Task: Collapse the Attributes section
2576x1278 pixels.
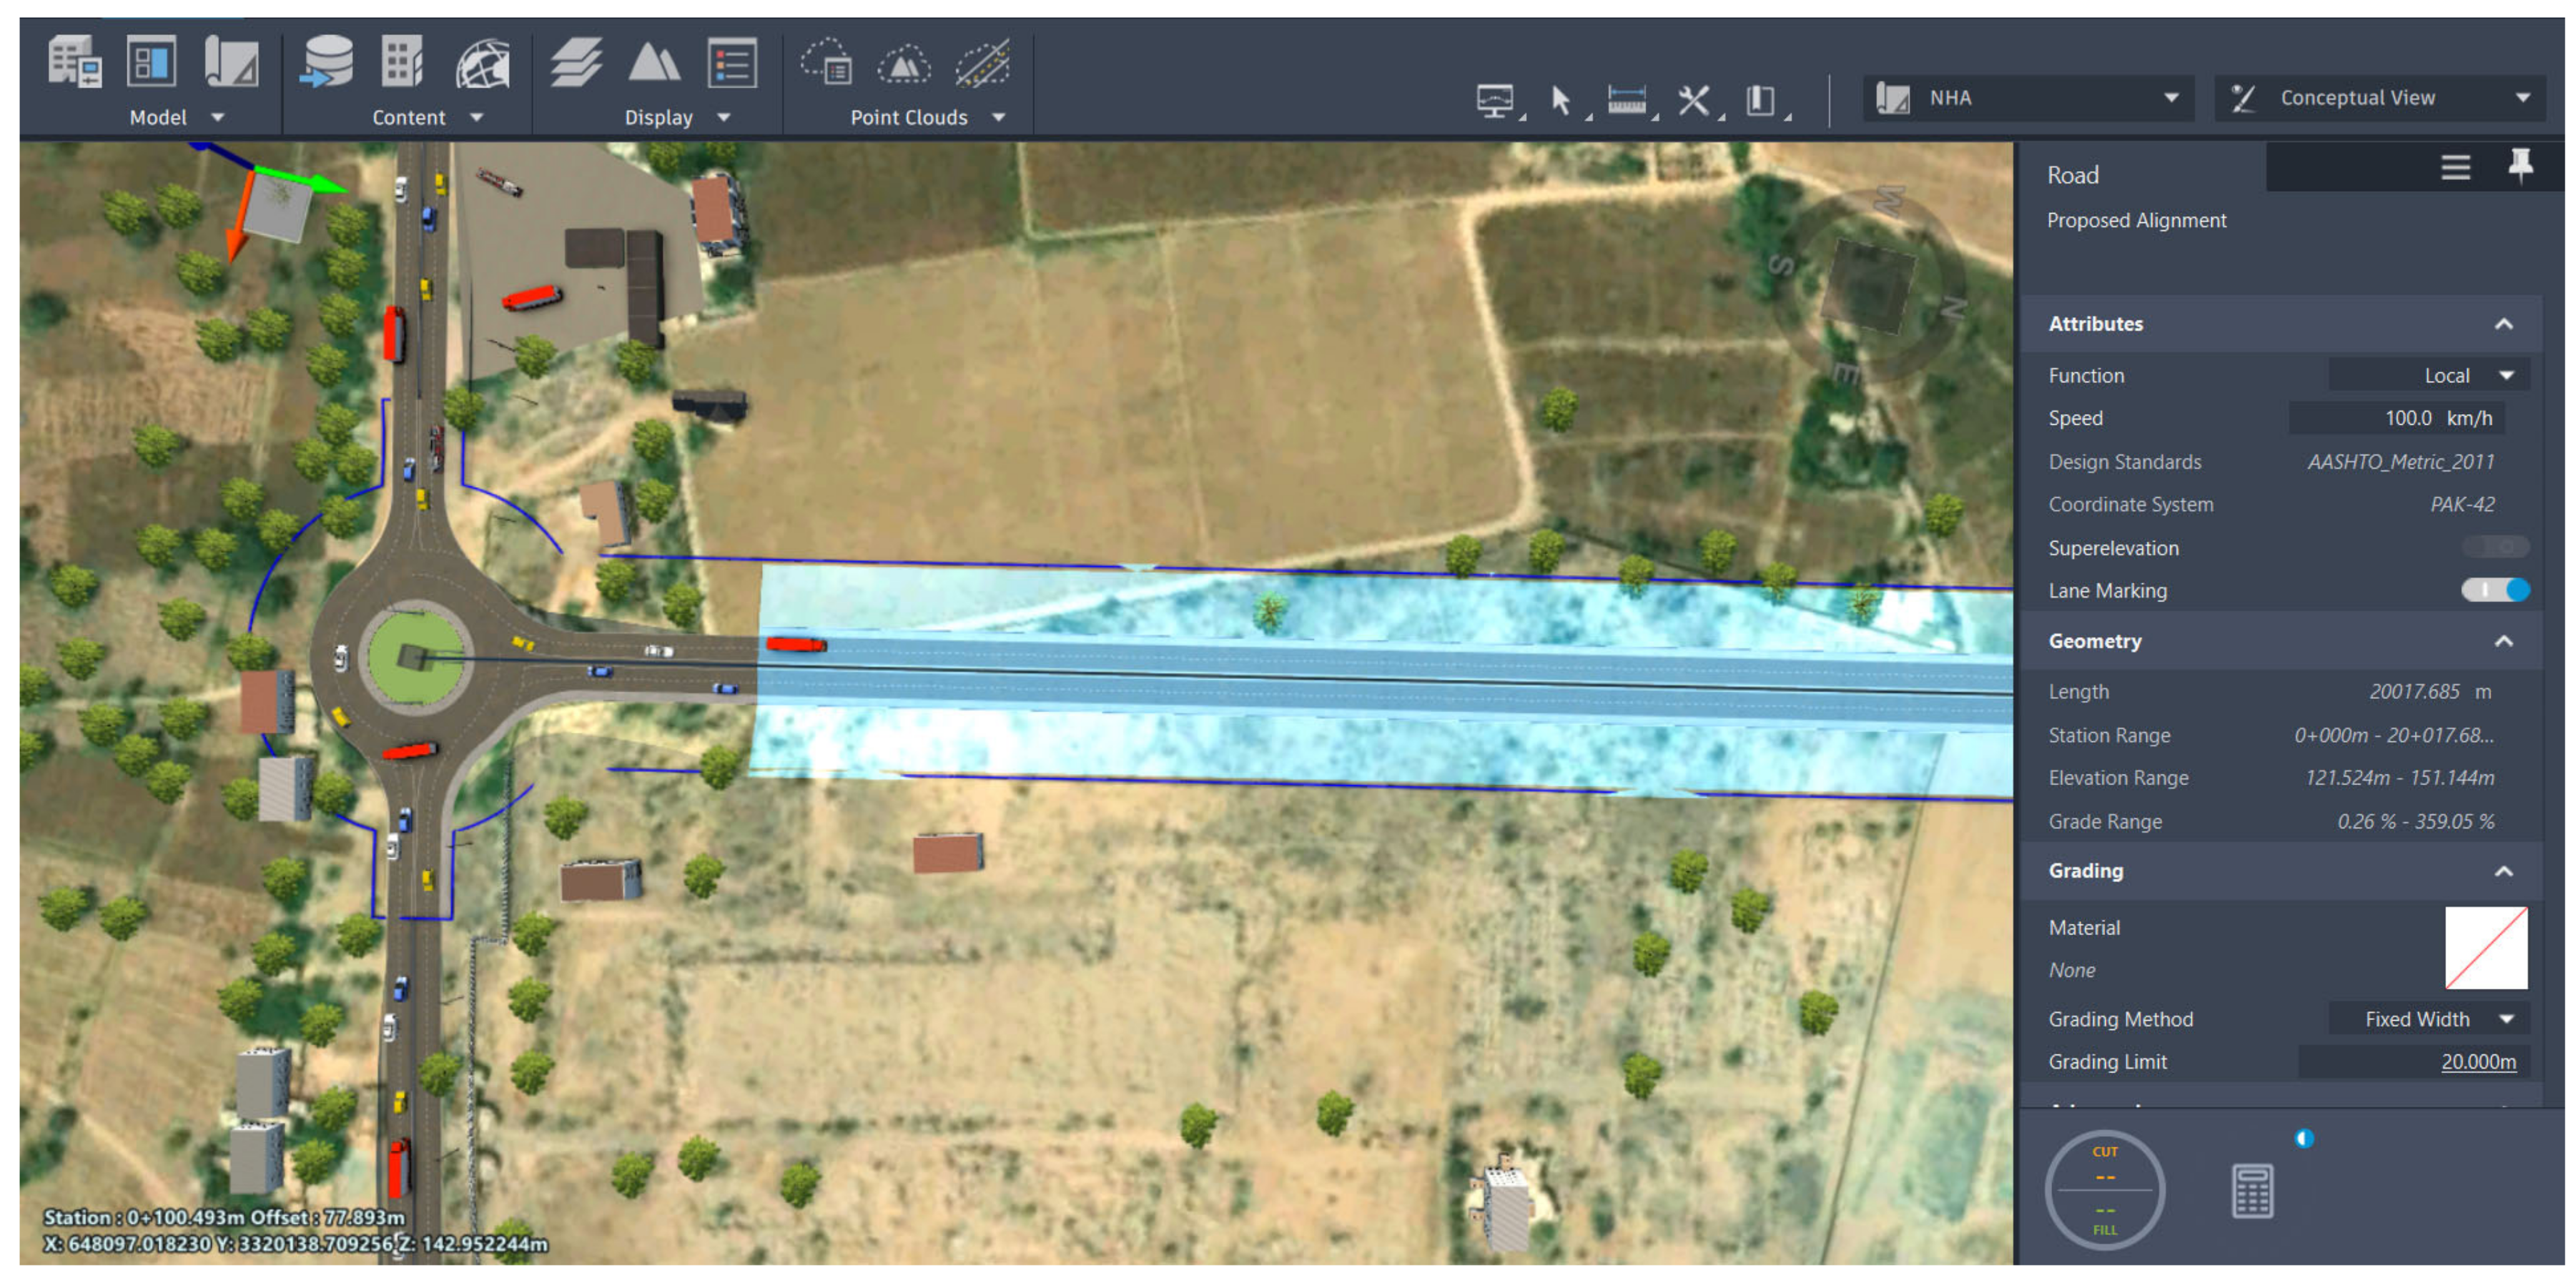Action: point(2503,324)
